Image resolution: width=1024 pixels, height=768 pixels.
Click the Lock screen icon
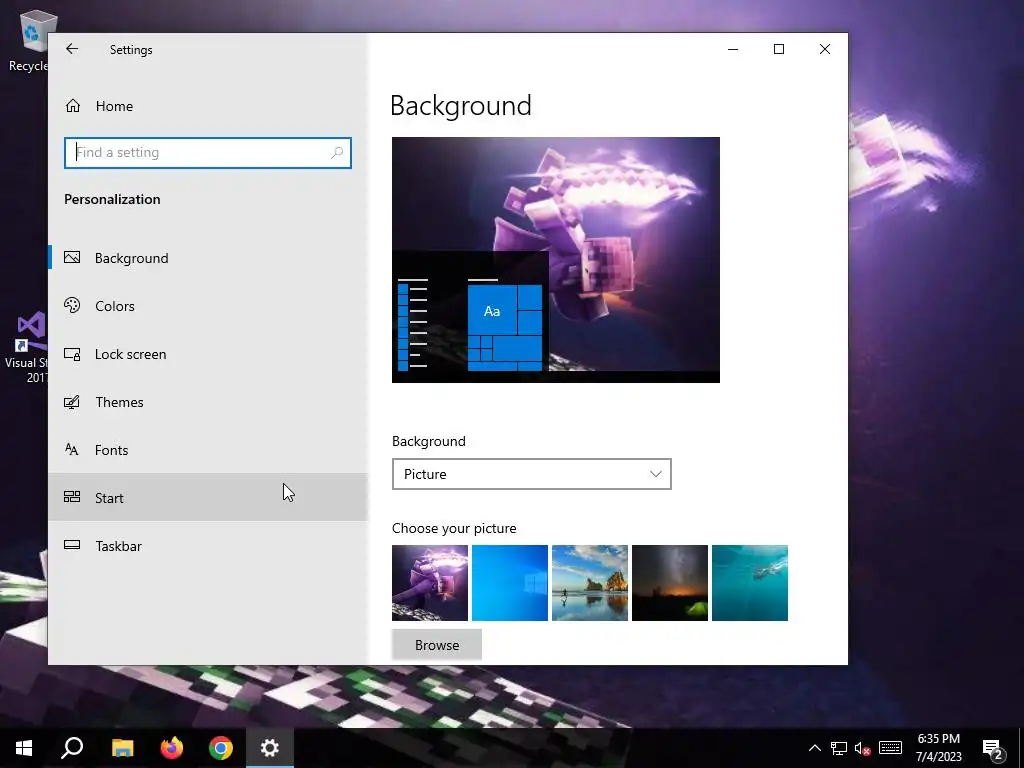[x=72, y=354]
